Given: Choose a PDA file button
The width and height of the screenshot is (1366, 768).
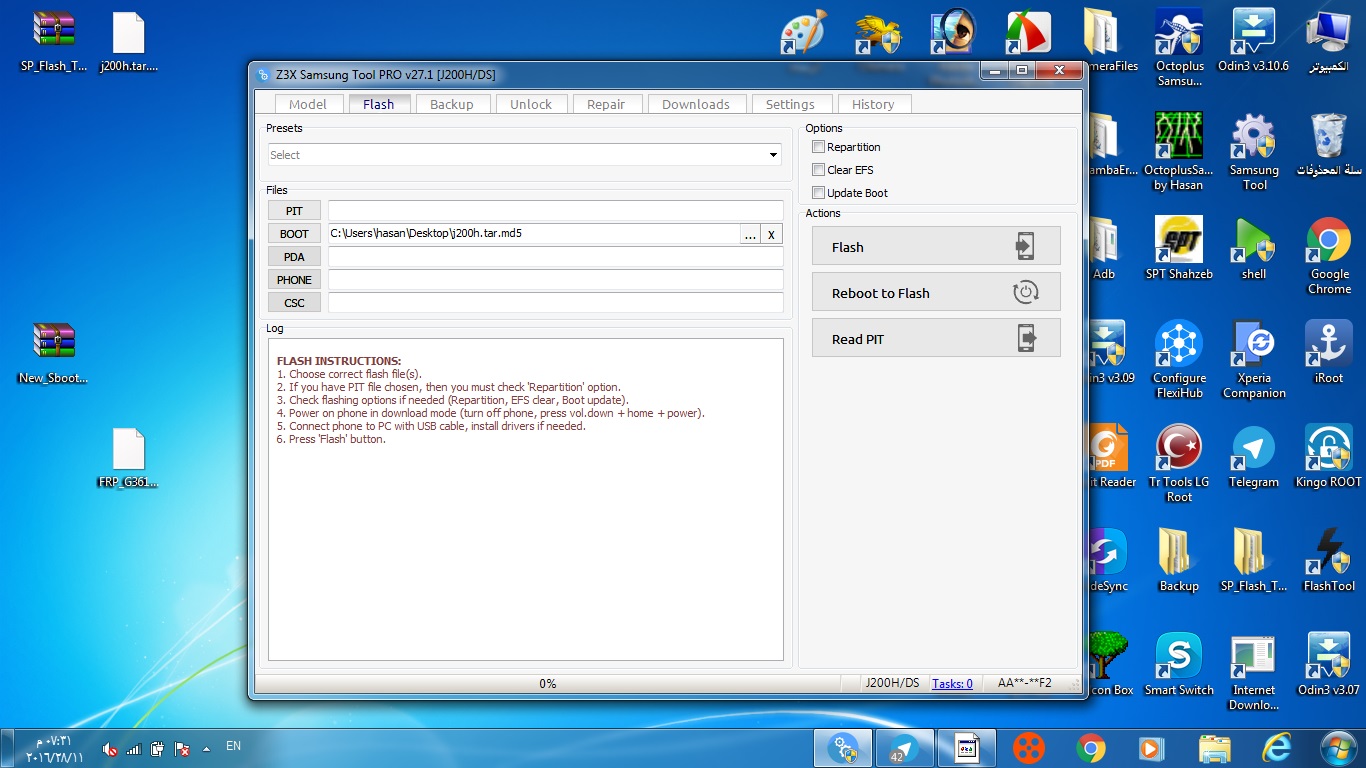Looking at the screenshot, I should tap(294, 257).
